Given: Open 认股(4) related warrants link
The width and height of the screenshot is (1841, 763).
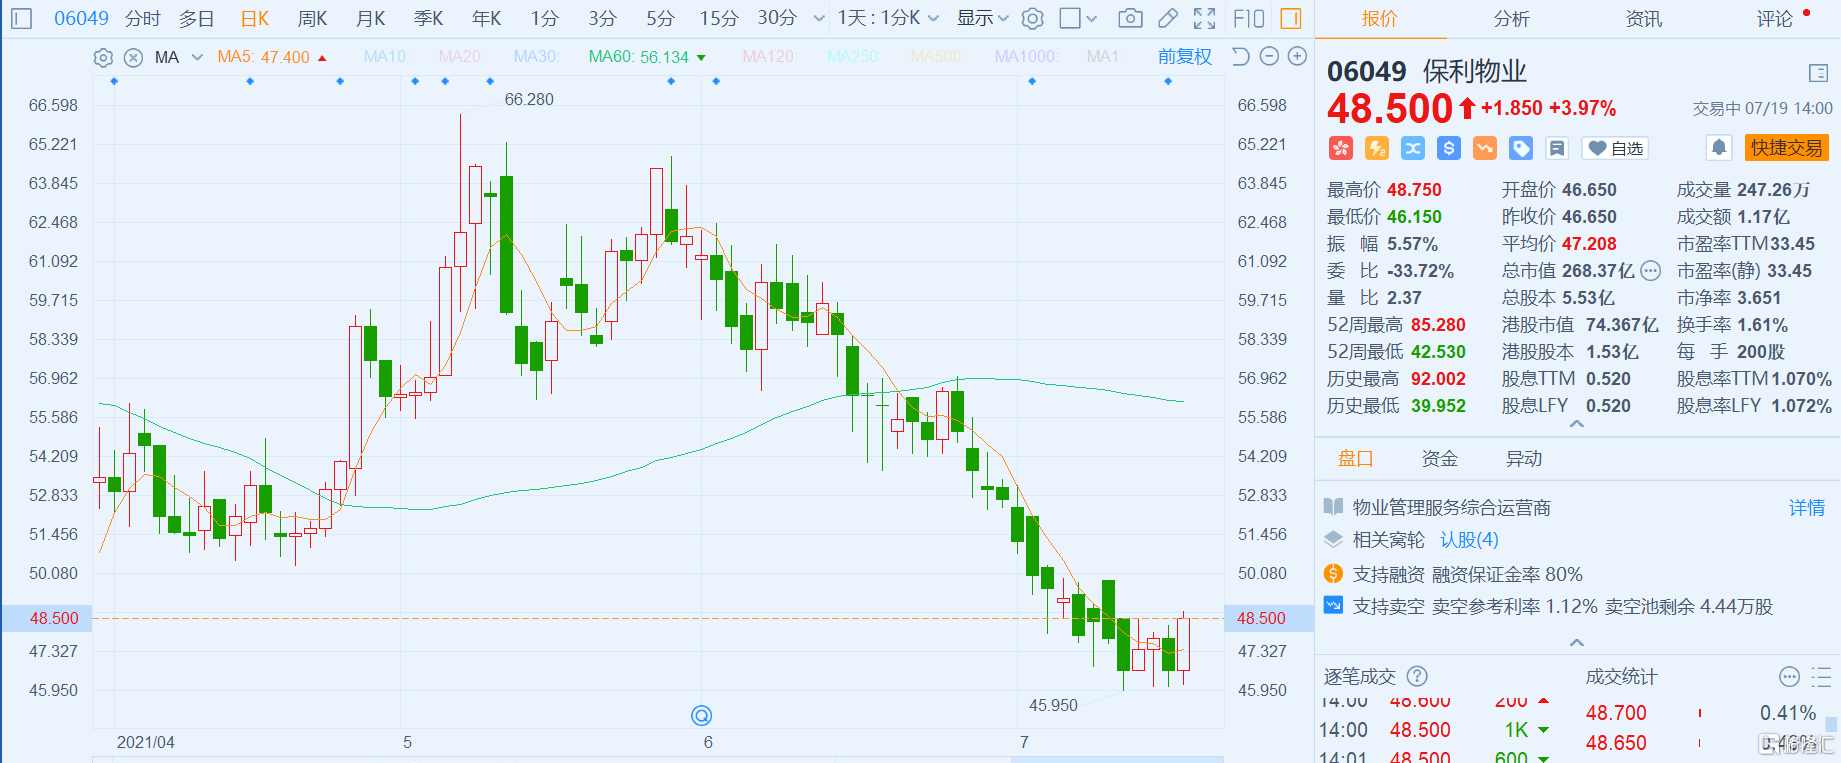Looking at the screenshot, I should click(x=1469, y=540).
